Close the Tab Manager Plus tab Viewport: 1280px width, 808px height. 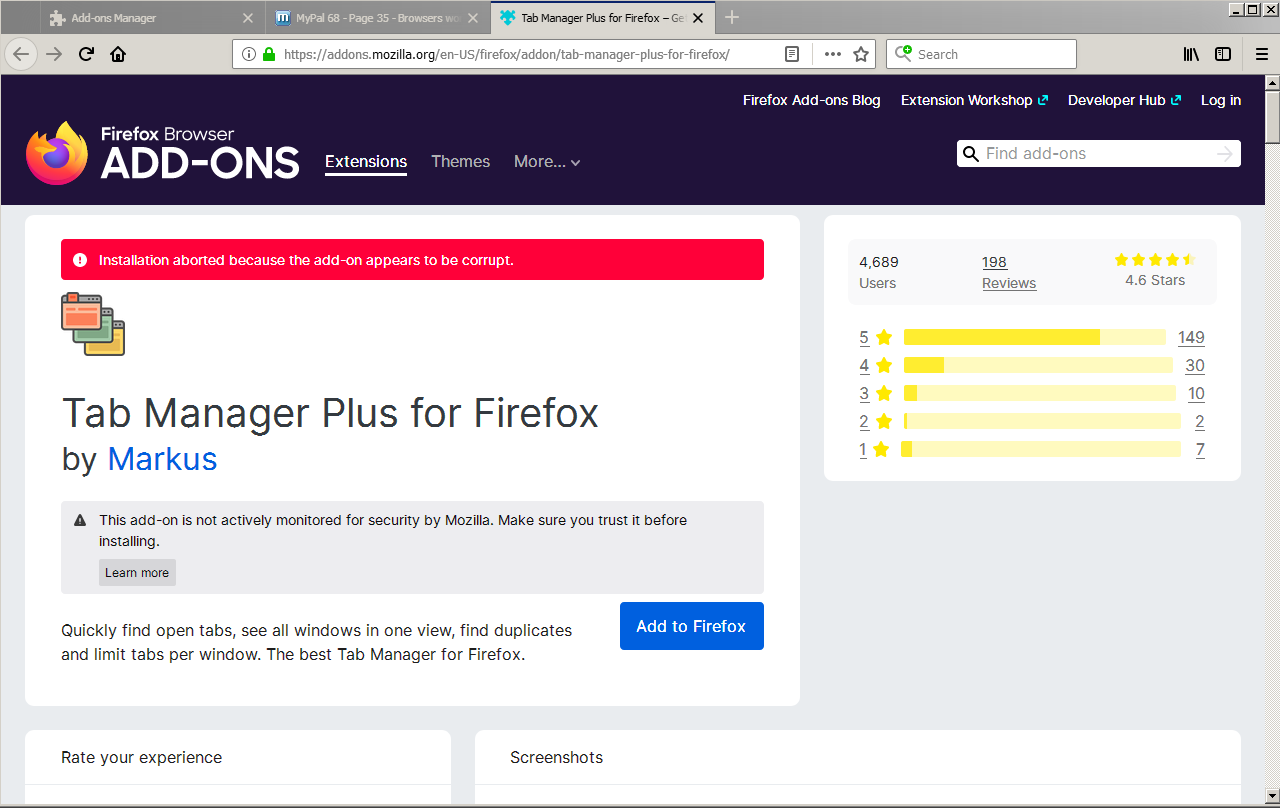tap(698, 18)
